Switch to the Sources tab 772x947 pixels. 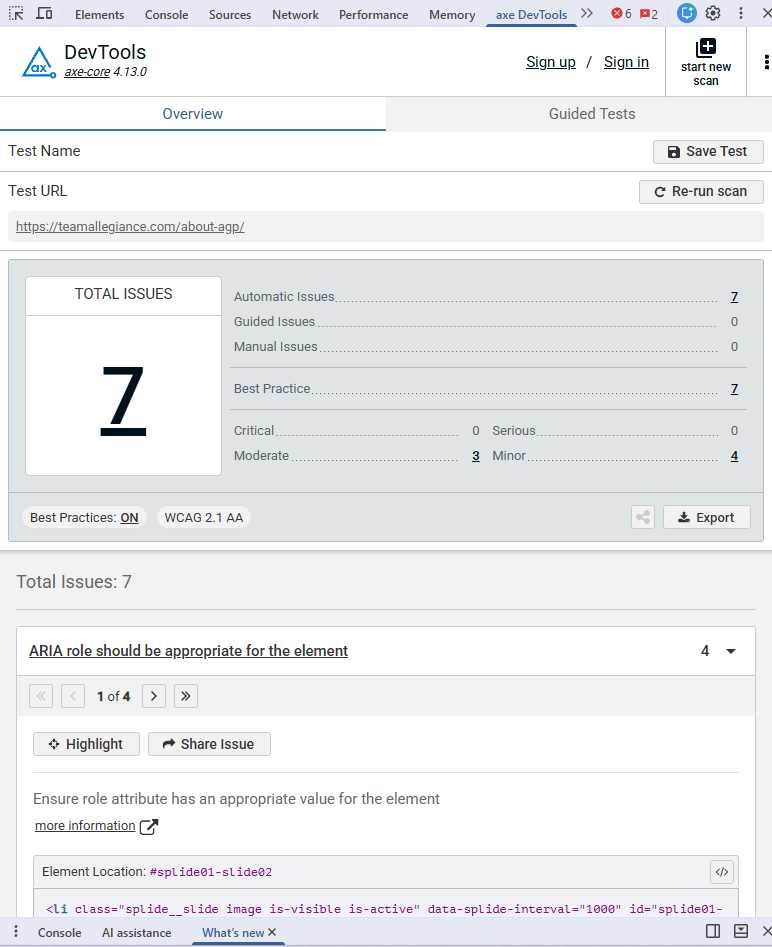pyautogui.click(x=230, y=14)
